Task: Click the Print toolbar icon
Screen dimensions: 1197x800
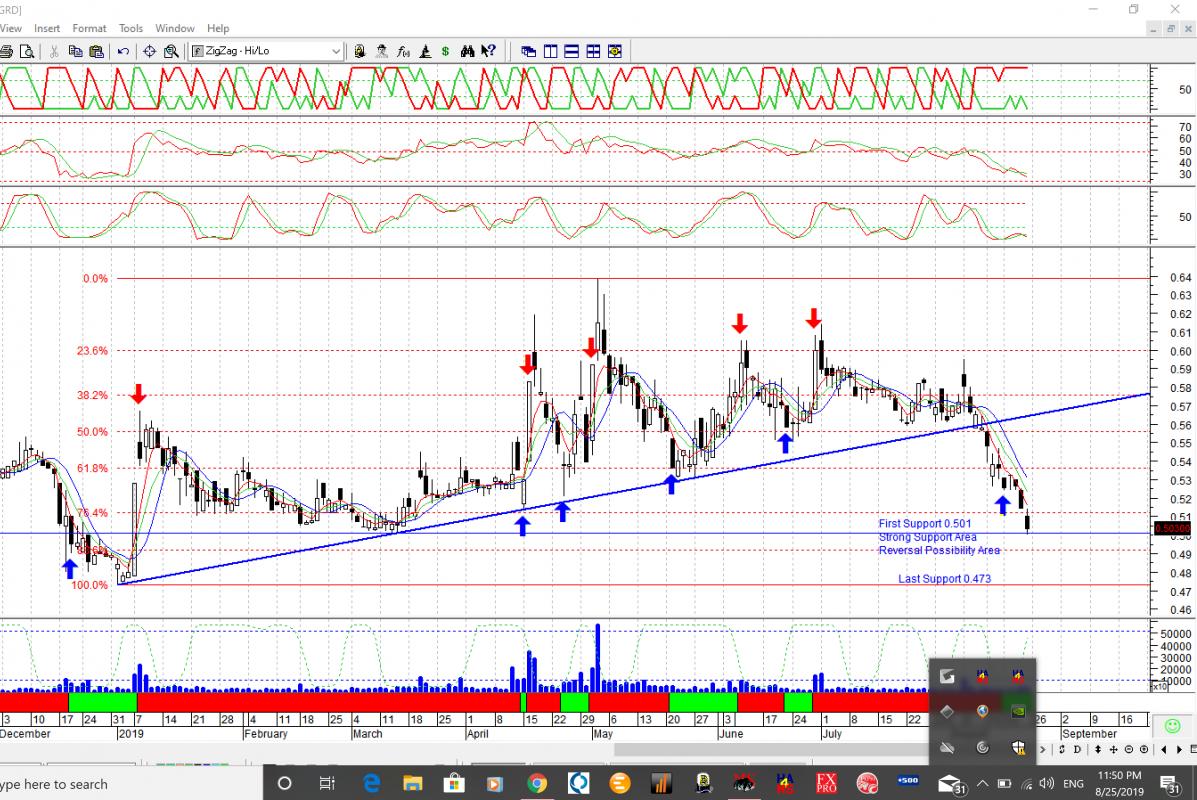Action: (x=6, y=51)
